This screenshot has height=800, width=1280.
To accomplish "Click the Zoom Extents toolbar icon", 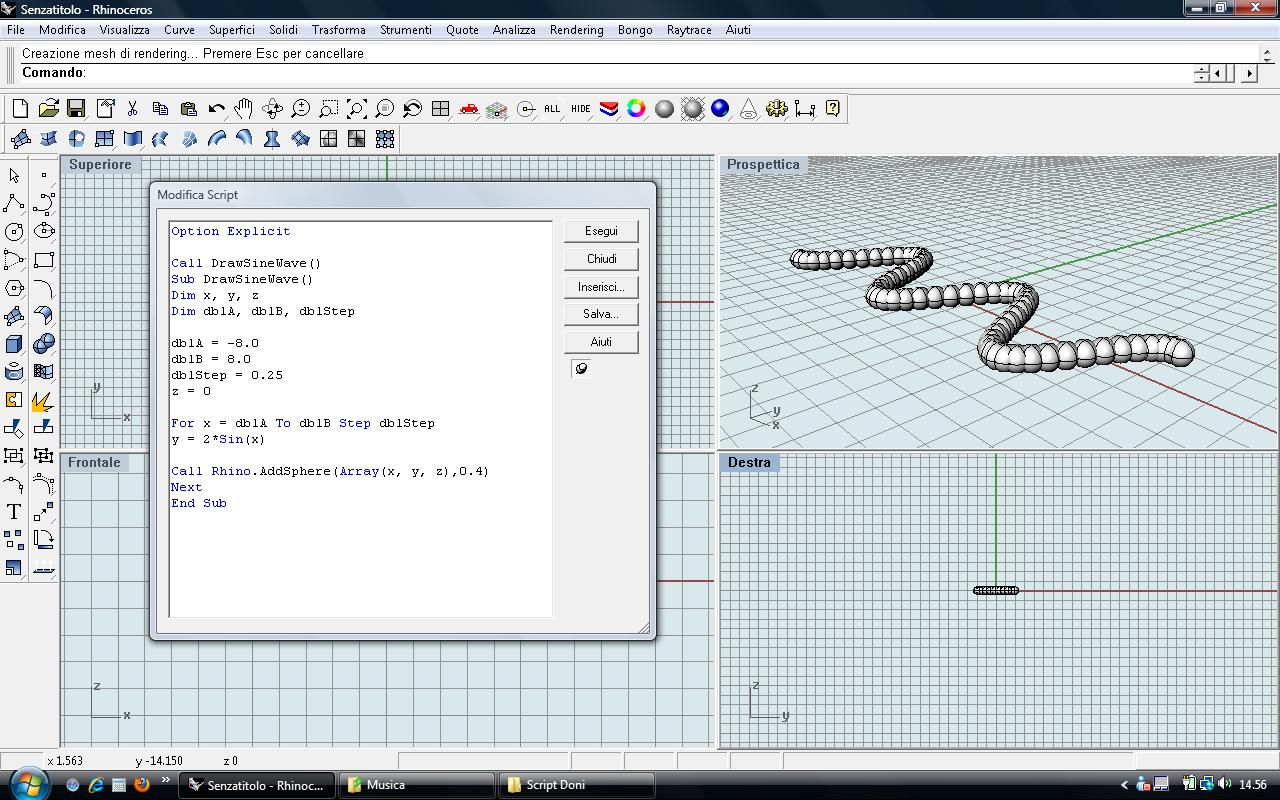I will tap(356, 108).
